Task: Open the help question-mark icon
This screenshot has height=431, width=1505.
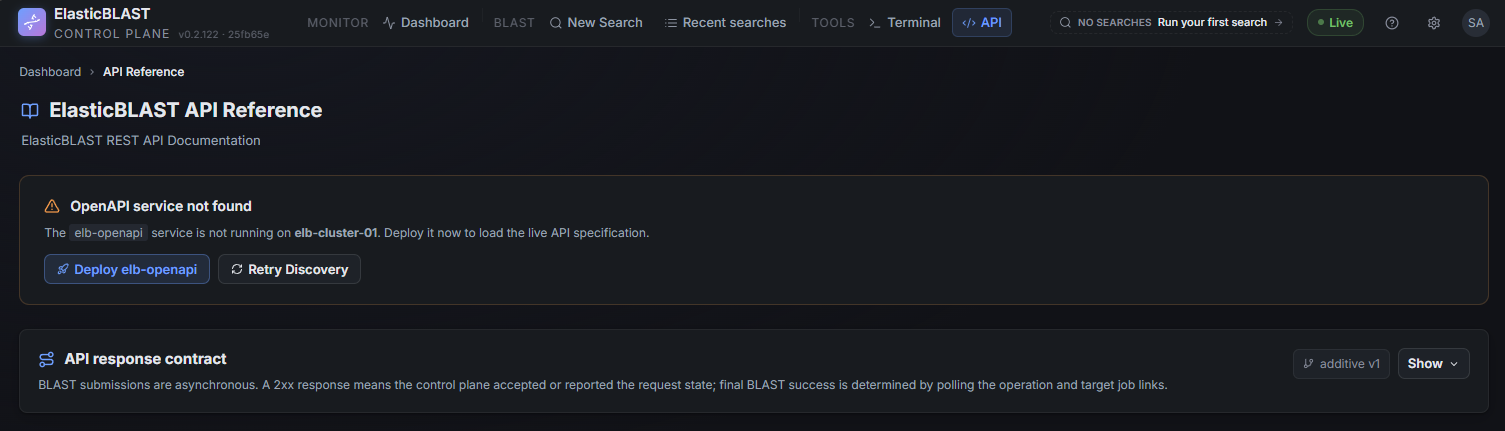Action: (x=1391, y=22)
